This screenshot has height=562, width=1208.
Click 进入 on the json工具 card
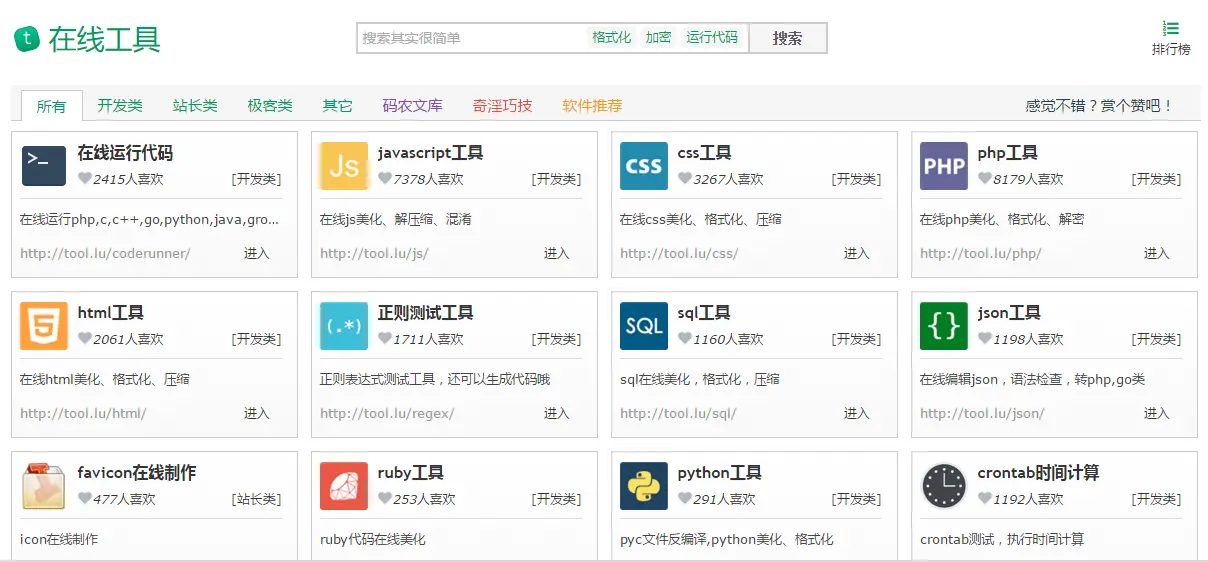point(1157,414)
